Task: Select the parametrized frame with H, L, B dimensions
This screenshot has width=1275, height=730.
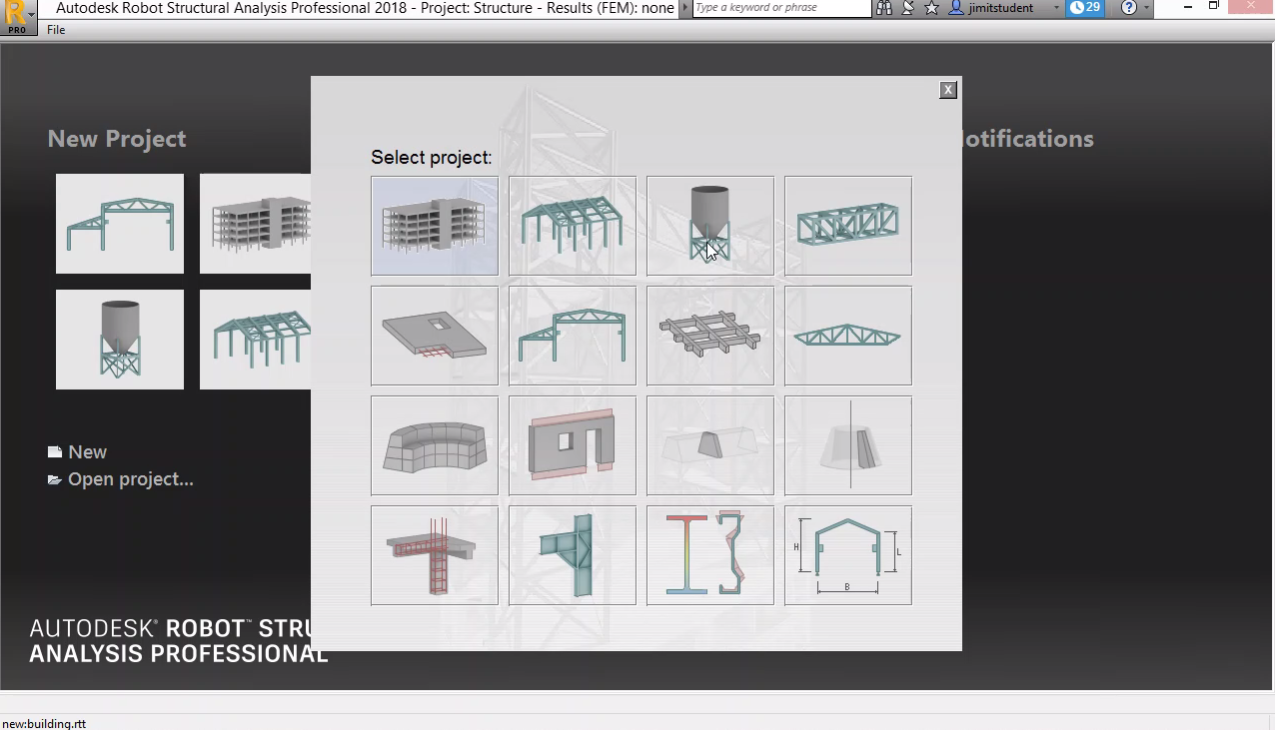Action: (x=848, y=555)
